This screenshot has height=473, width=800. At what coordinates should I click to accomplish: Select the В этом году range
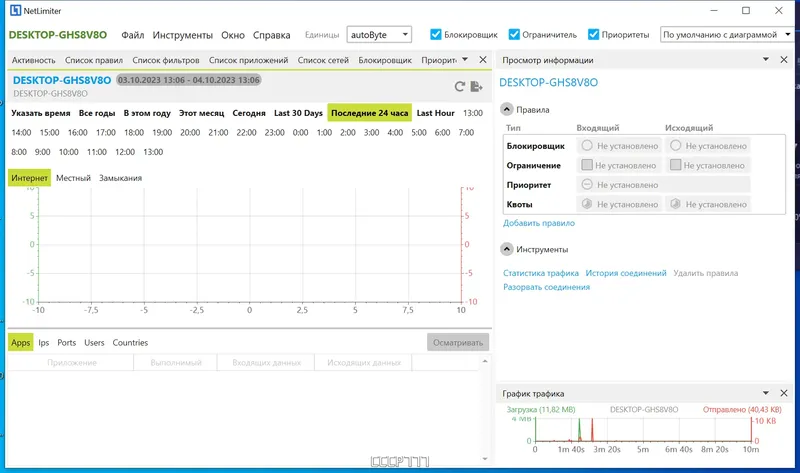point(147,113)
